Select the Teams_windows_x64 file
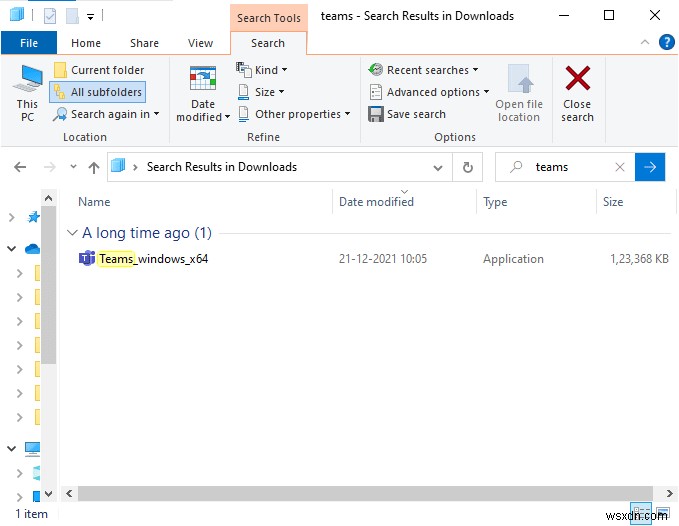Screen dimensions: 679x526 tap(153, 259)
